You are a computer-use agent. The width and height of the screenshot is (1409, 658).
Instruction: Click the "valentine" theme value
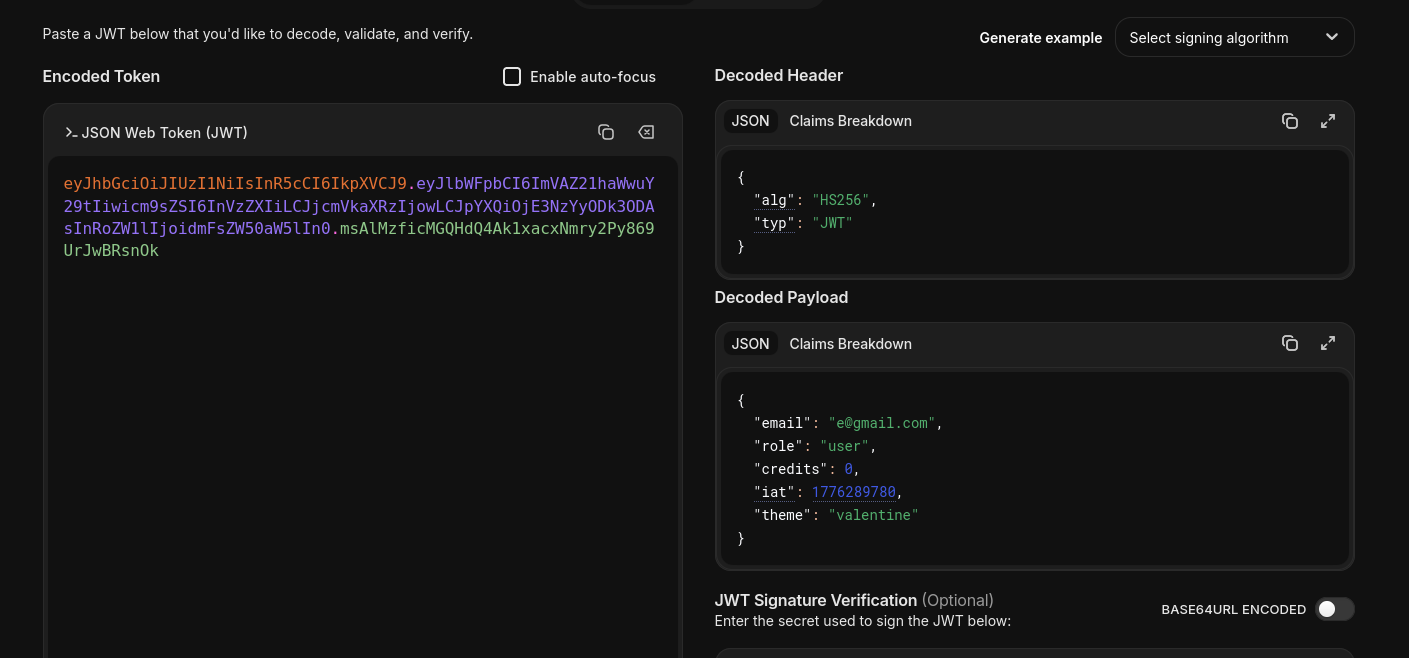coord(874,515)
